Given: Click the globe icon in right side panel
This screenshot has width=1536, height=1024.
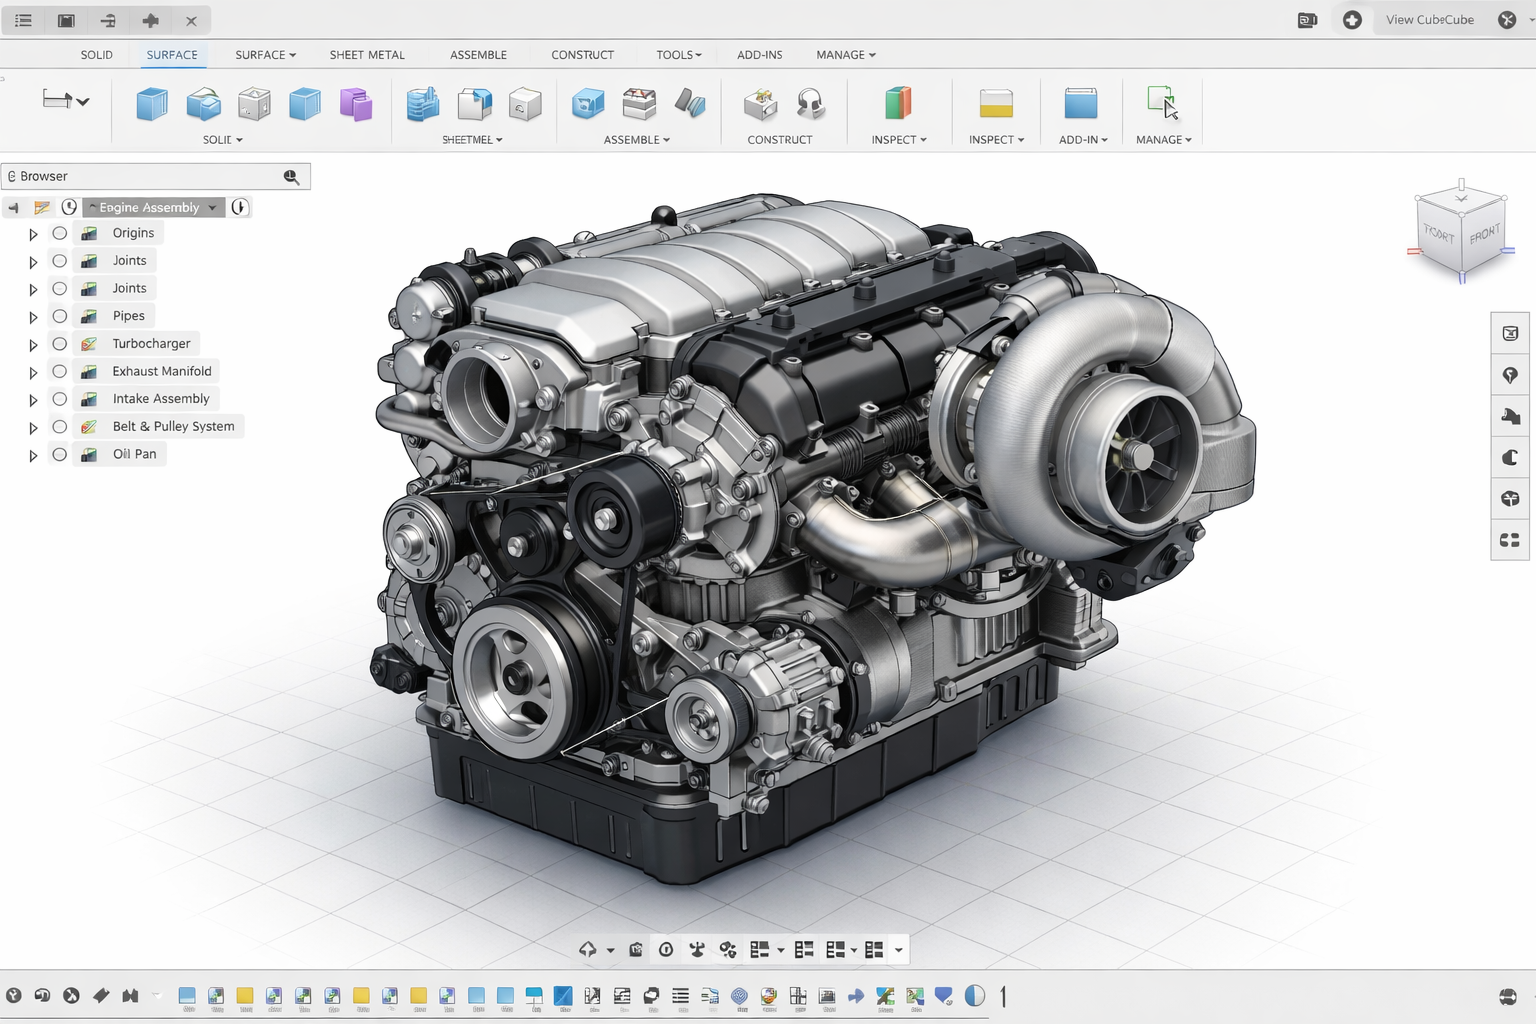Looking at the screenshot, I should coord(1510,498).
